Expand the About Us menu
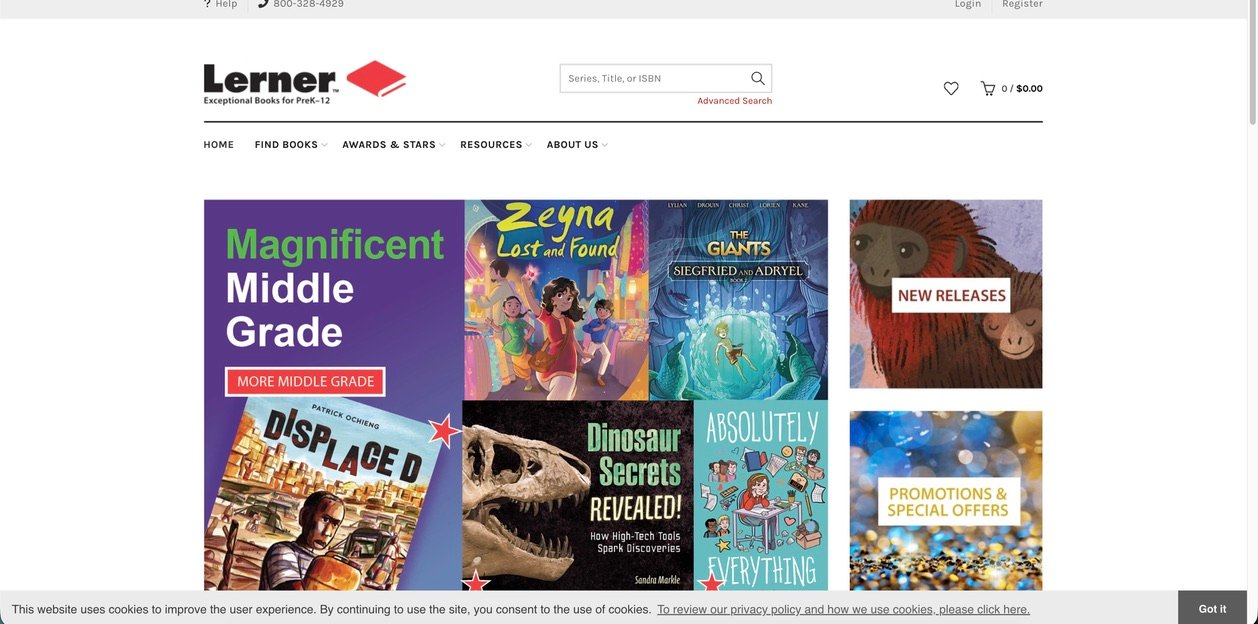 [577, 145]
